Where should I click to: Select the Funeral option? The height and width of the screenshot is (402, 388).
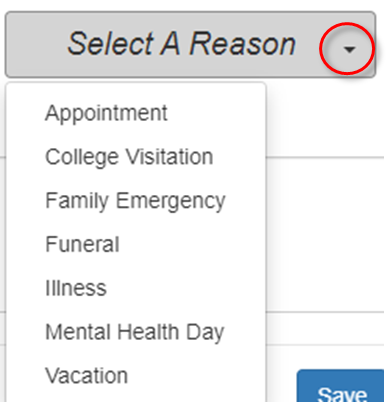[82, 244]
